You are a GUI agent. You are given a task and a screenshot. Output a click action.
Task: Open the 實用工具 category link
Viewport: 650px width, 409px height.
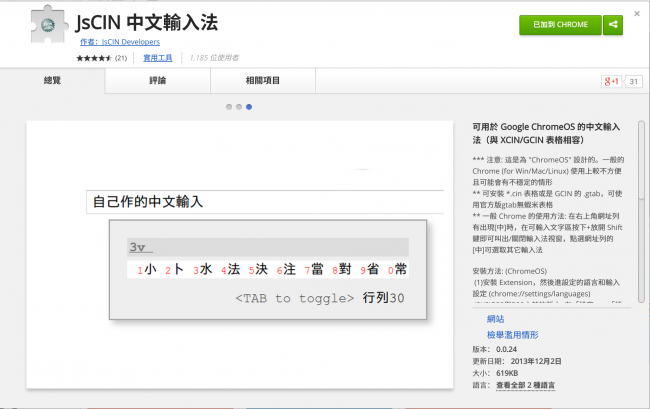(158, 58)
